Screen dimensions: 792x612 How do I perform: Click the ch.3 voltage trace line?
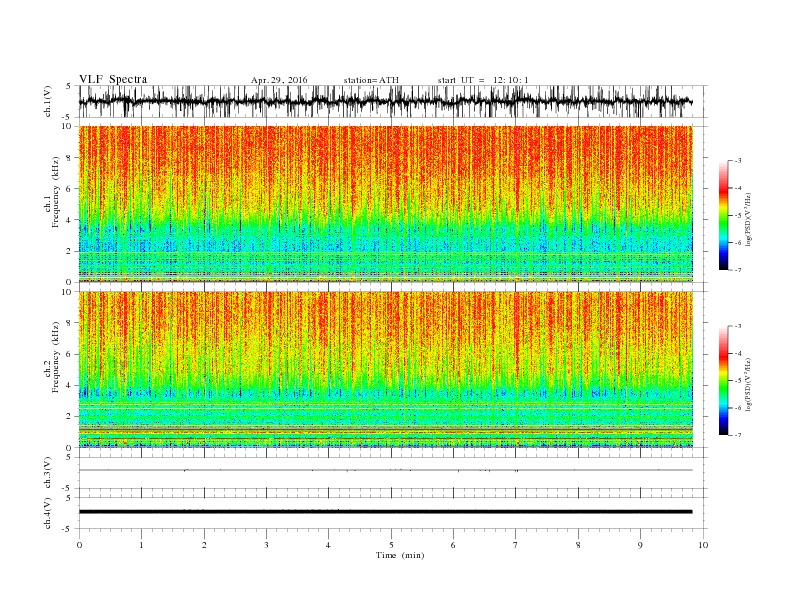386,470
